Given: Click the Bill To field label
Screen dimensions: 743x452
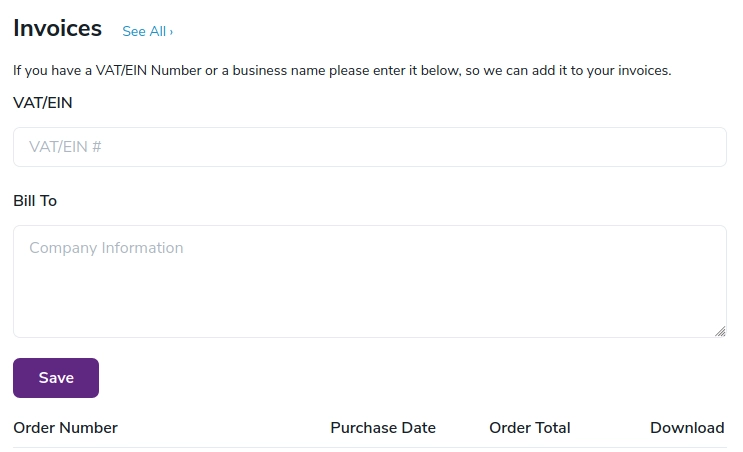Looking at the screenshot, I should (x=35, y=201).
